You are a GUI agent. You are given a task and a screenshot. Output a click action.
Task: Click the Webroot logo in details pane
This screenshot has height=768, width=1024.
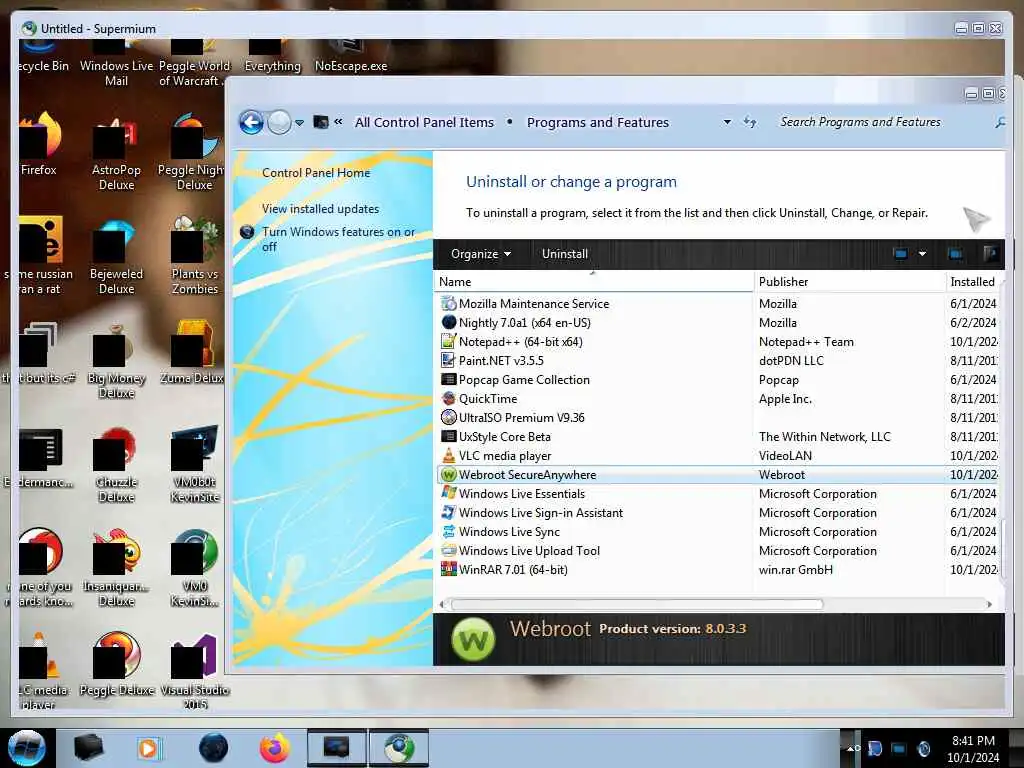point(473,640)
